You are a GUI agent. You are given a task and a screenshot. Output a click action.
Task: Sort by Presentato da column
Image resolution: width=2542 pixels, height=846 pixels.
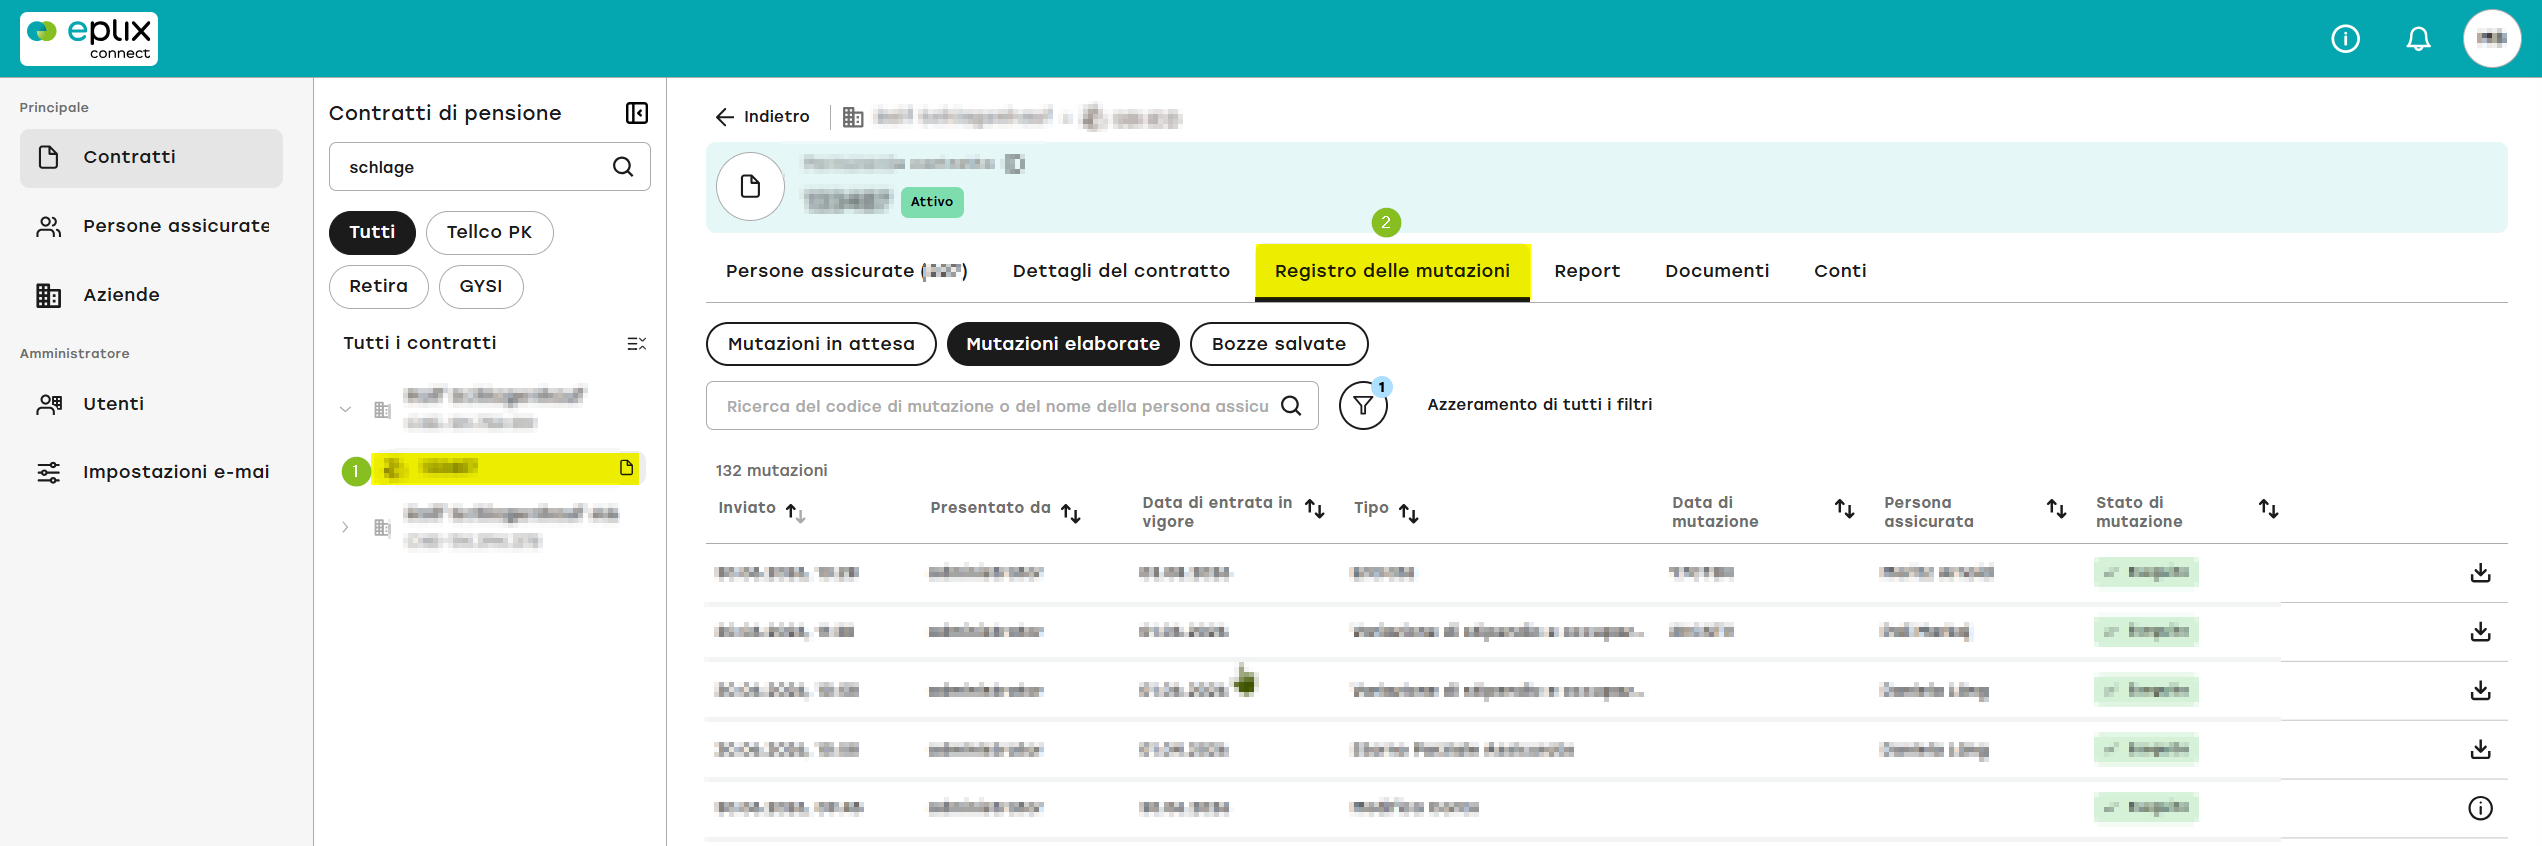coord(1071,513)
